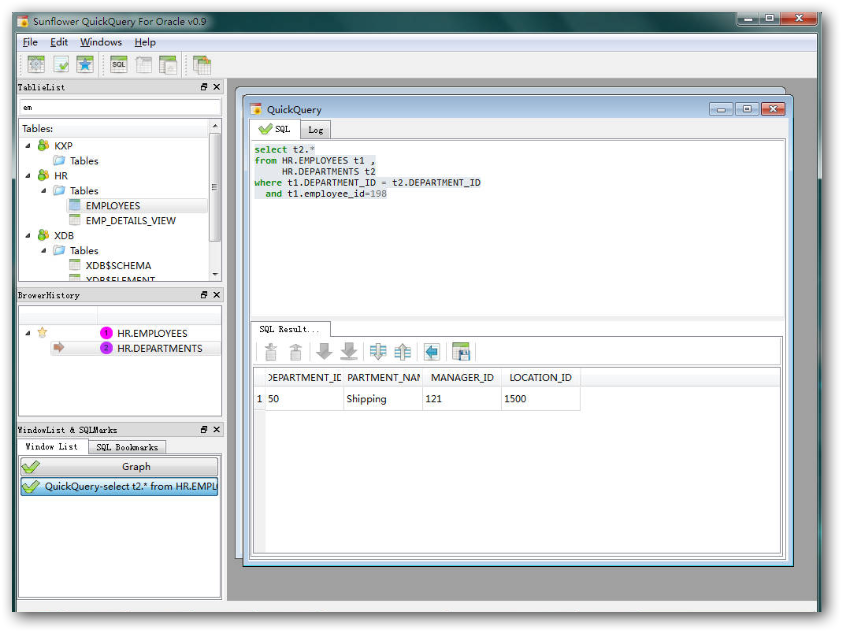Select HR.EMPLOYEES in BrowerHistory
This screenshot has height=632, width=842.
[x=152, y=333]
